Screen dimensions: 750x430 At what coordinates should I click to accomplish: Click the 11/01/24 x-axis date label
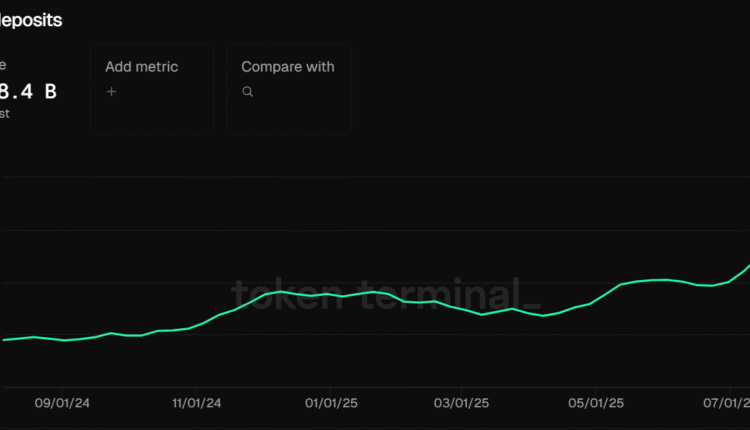196,403
